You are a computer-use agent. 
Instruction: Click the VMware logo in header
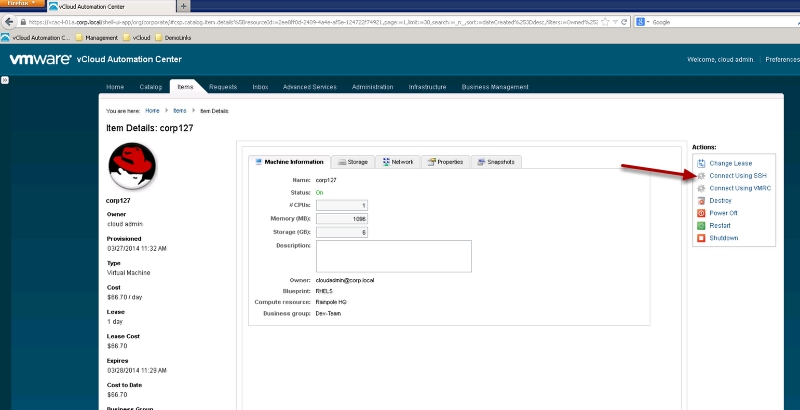[40, 59]
